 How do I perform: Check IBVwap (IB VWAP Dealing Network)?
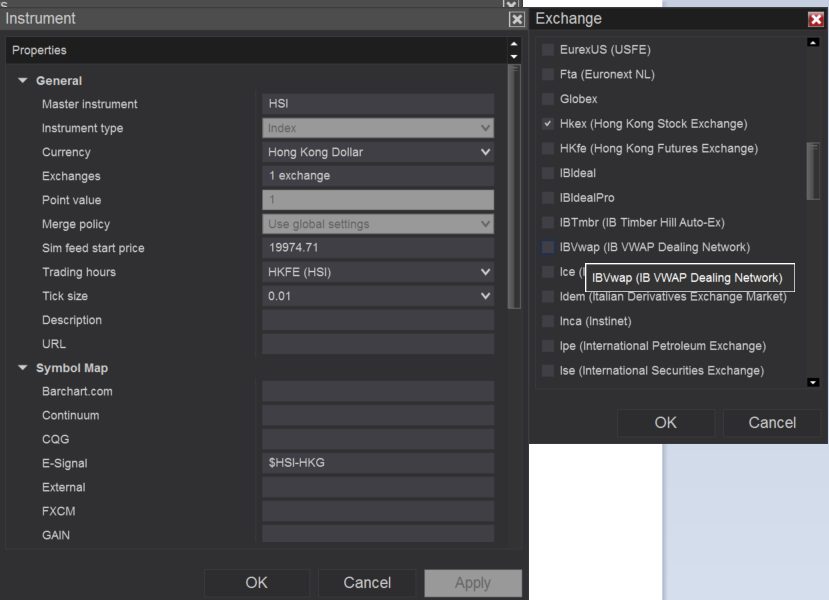click(x=548, y=247)
